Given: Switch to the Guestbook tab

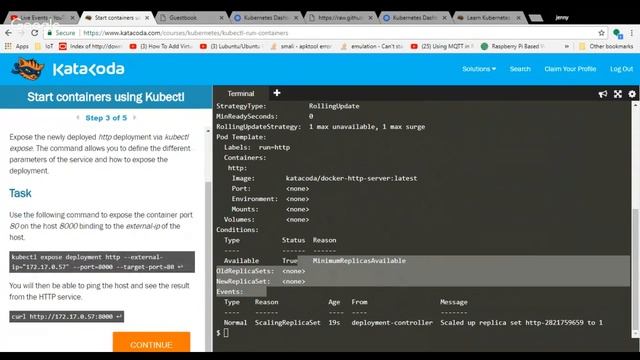Looking at the screenshot, I should pyautogui.click(x=192, y=18).
